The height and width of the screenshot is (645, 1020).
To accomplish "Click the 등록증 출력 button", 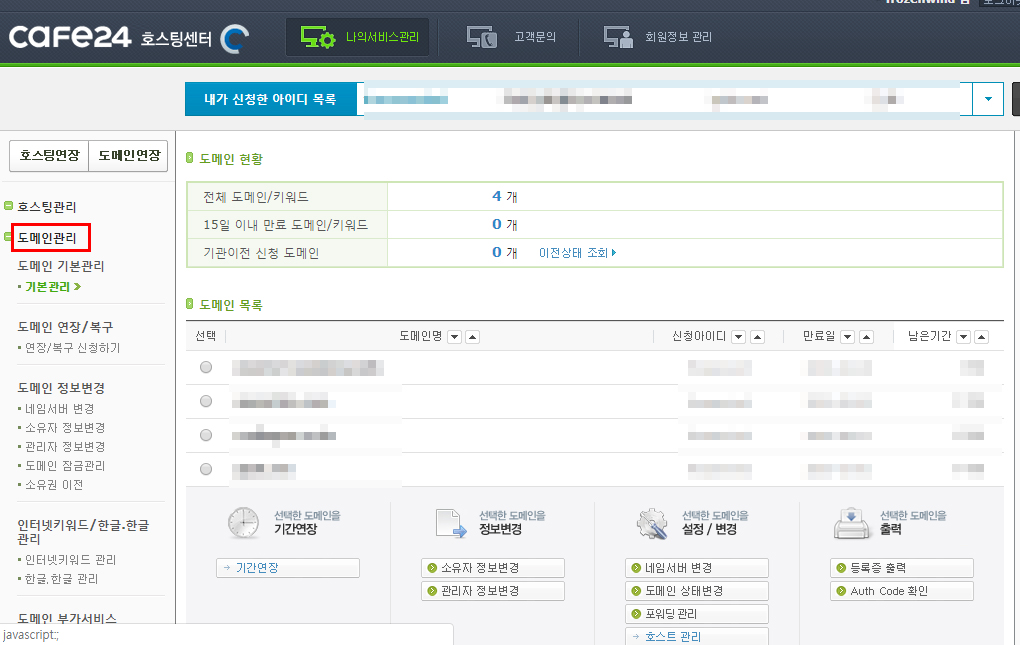I will (x=902, y=568).
